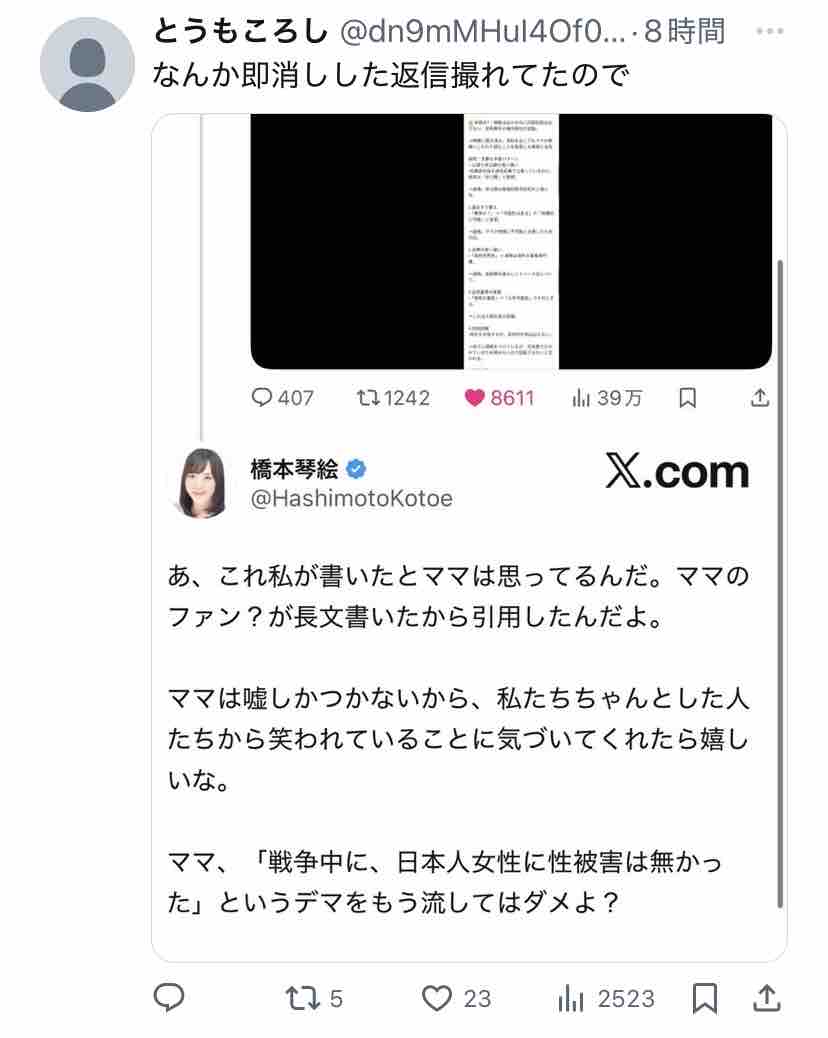Click repost icon showing 1242 reposts
Image resolution: width=828 pixels, height=1038 pixels.
[x=393, y=397]
